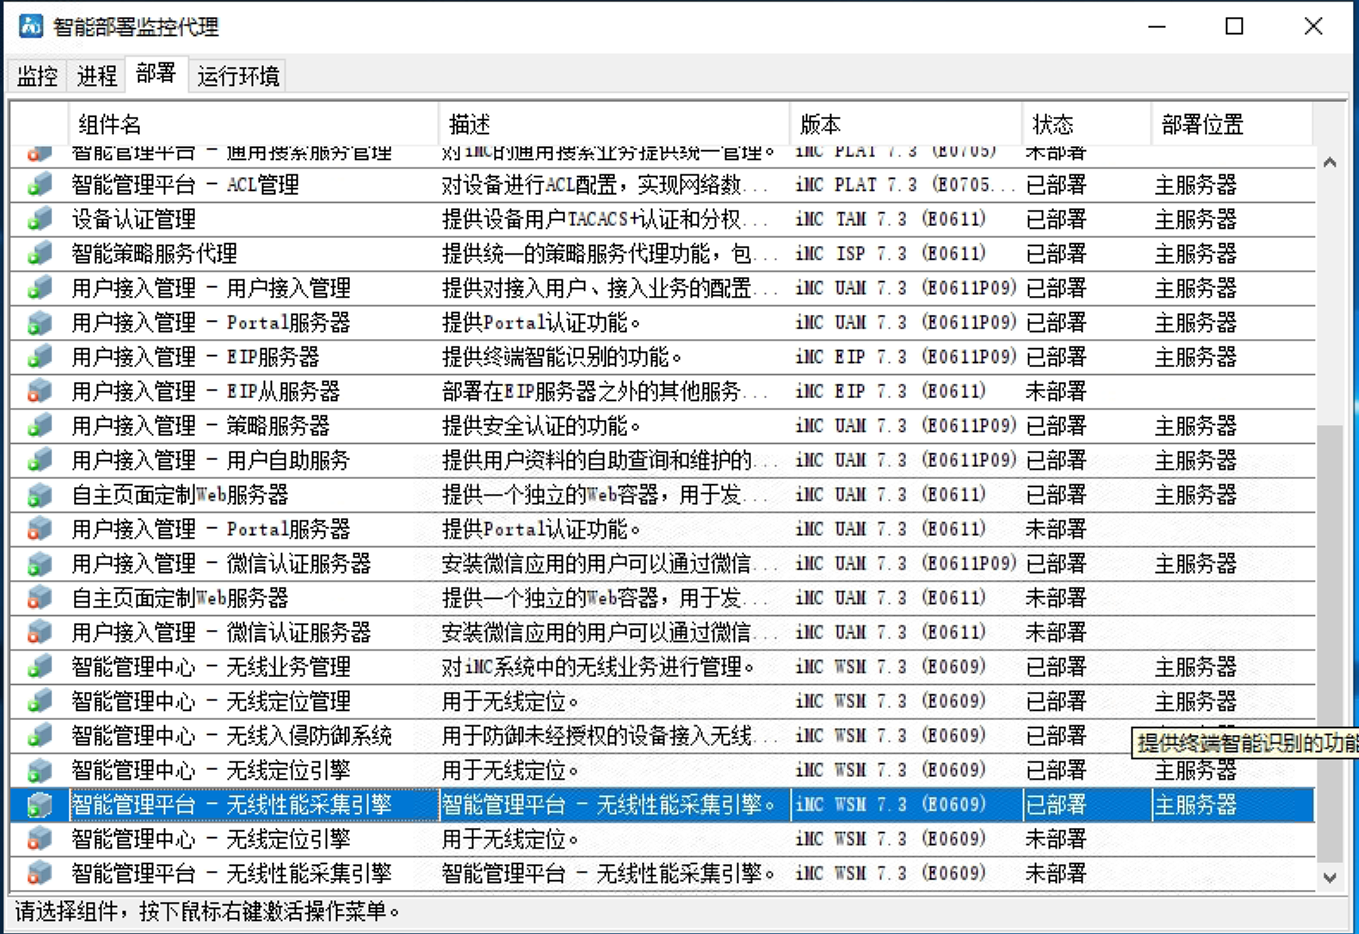
Task: Click the 版本 column header
Action: pos(906,124)
